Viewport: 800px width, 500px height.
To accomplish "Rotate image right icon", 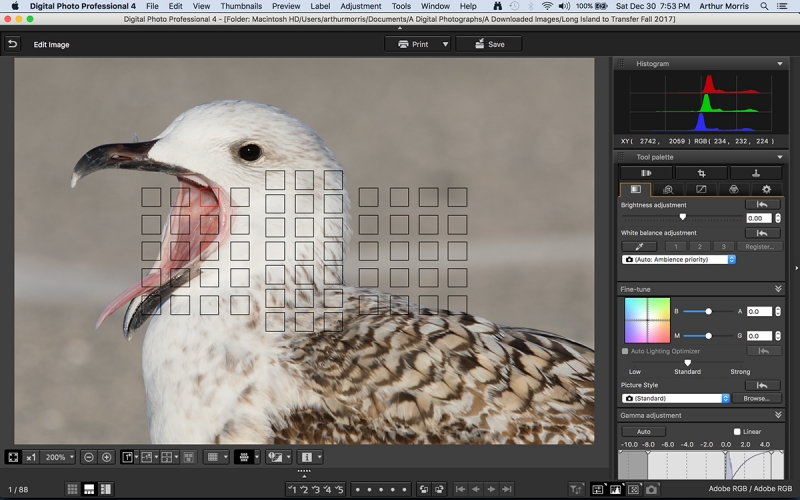I will (439, 489).
